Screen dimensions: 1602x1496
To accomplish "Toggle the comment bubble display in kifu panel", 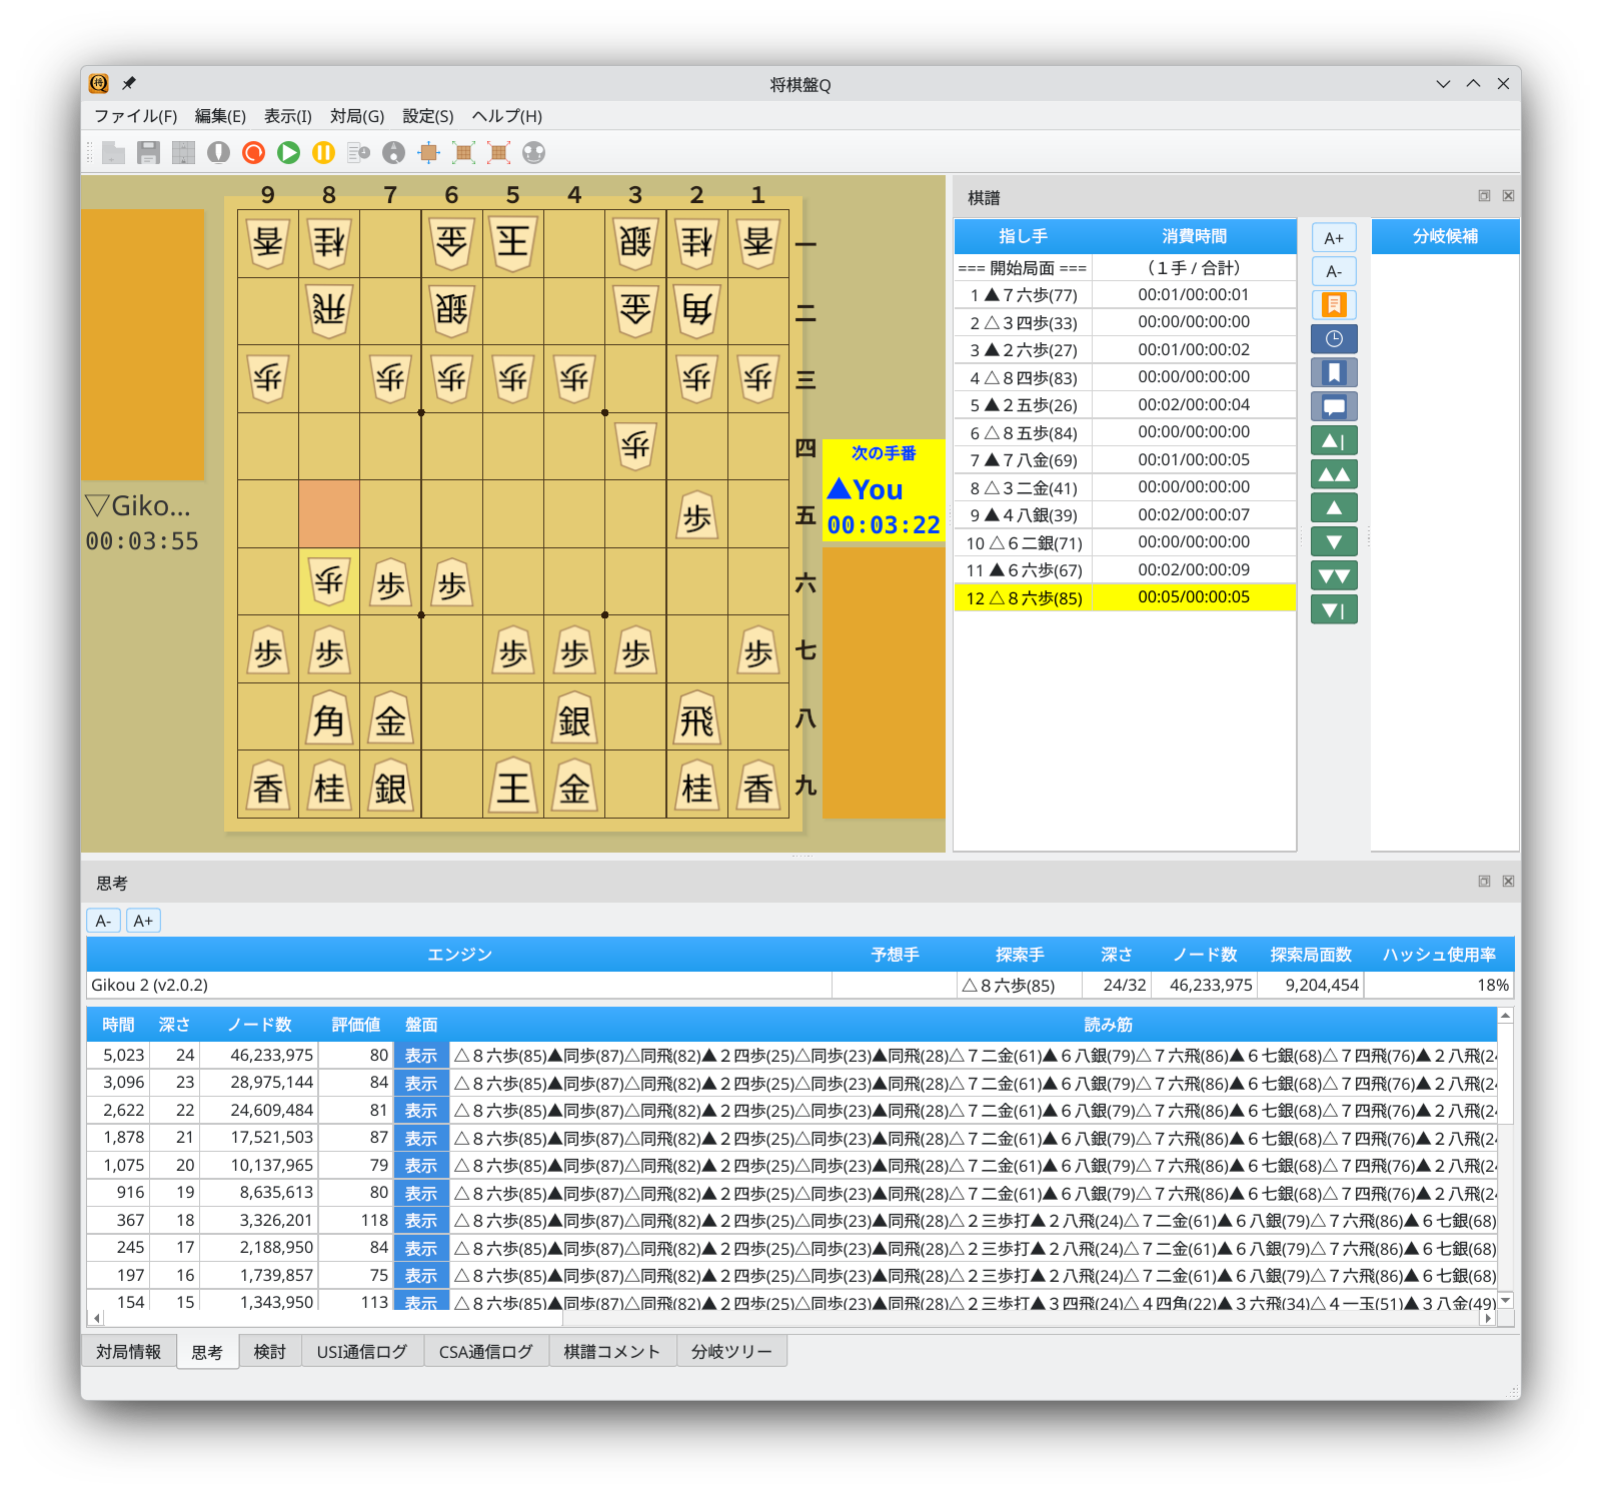I will [1334, 406].
